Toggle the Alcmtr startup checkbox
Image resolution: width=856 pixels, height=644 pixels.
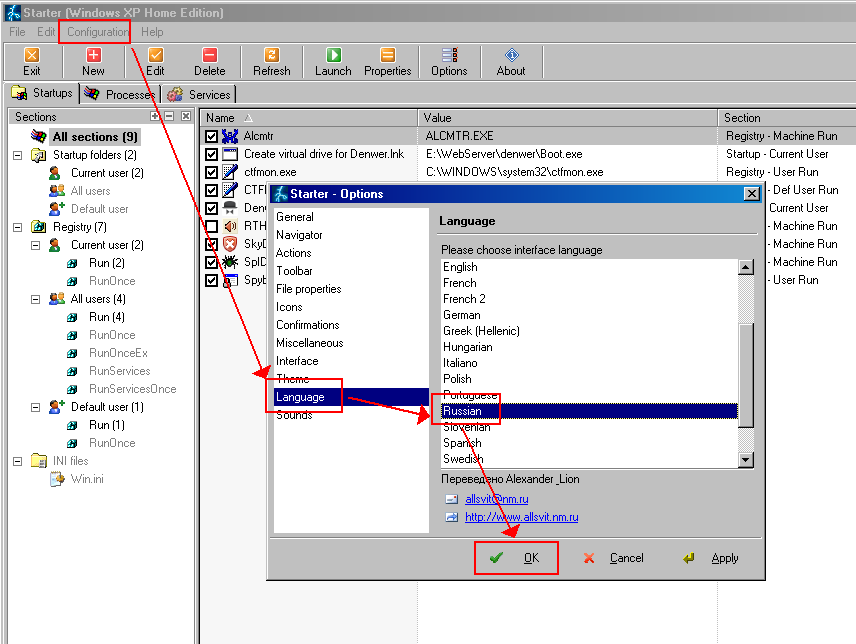pyautogui.click(x=212, y=136)
